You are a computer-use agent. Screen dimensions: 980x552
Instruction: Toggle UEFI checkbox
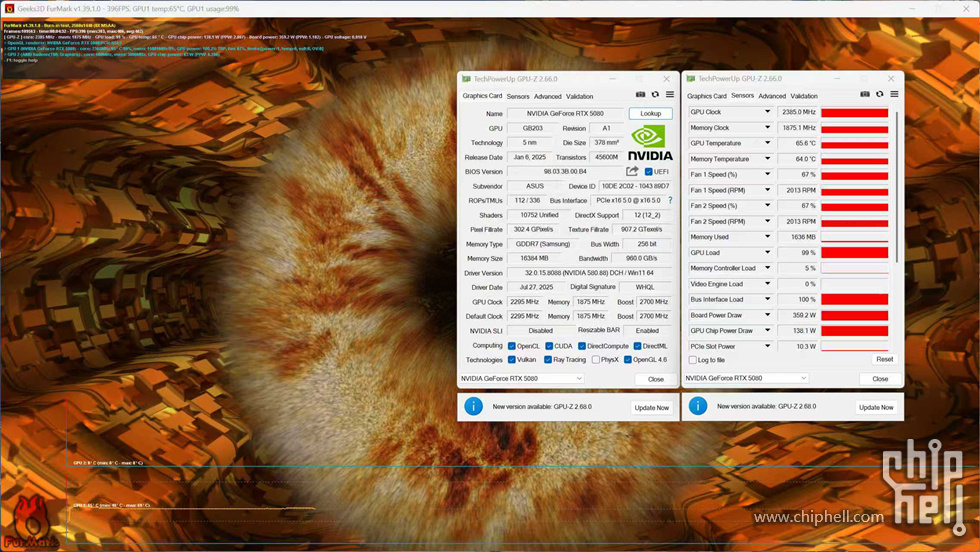(x=648, y=171)
